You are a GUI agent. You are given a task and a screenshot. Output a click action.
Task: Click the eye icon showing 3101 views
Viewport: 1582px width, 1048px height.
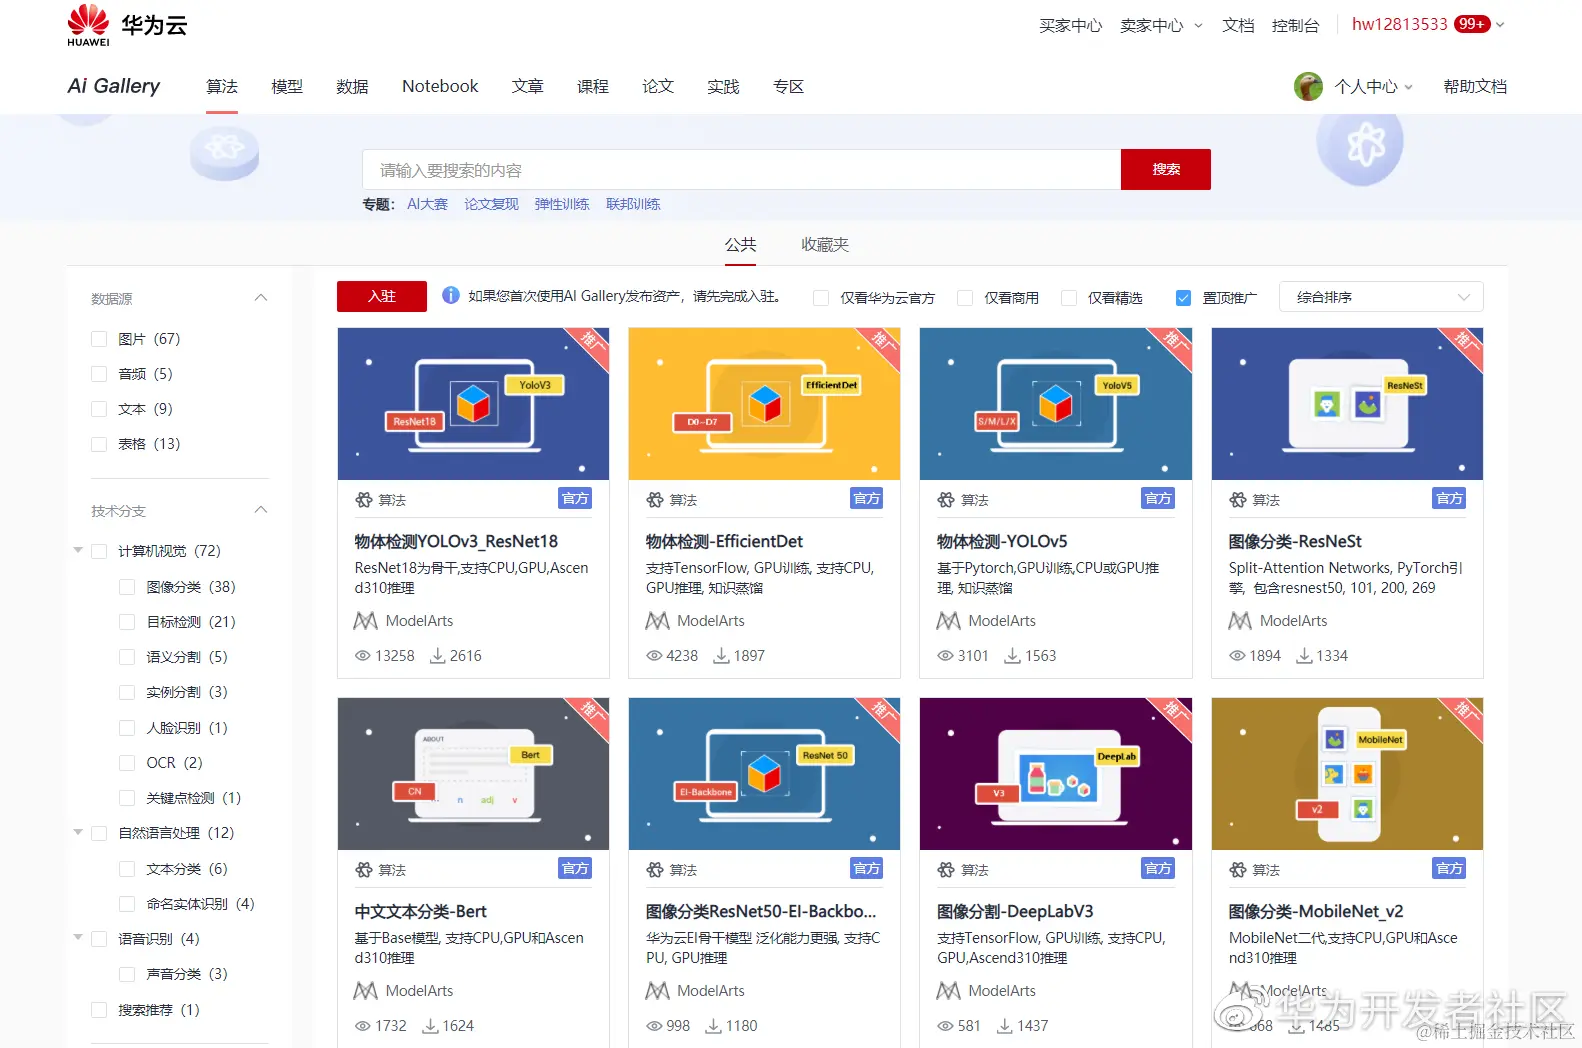coord(945,656)
